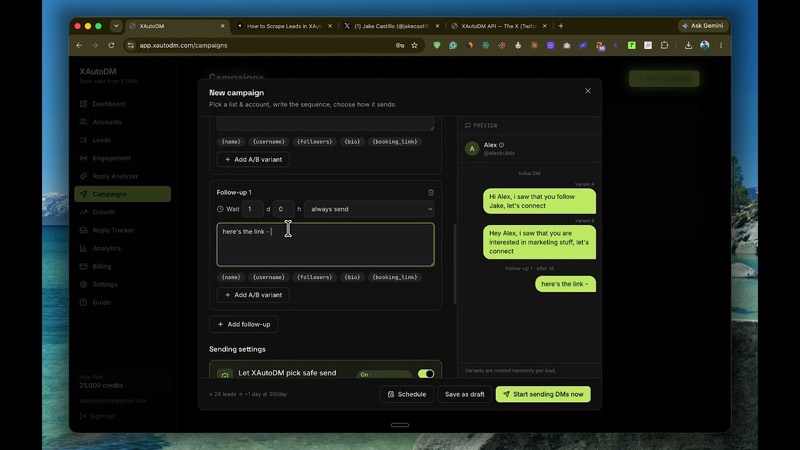The width and height of the screenshot is (800, 450).
Task: Click the green shield extension icon
Action: point(437,45)
